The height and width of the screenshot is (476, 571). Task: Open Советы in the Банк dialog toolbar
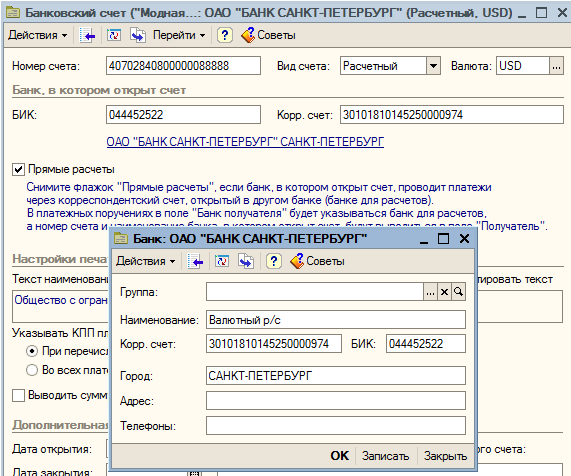[x=317, y=261]
